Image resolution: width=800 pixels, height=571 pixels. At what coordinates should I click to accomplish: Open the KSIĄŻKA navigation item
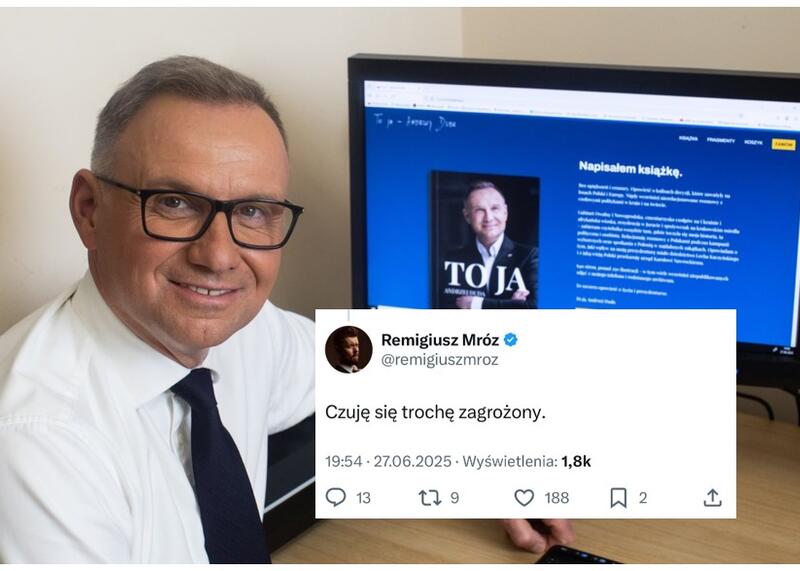tap(688, 138)
